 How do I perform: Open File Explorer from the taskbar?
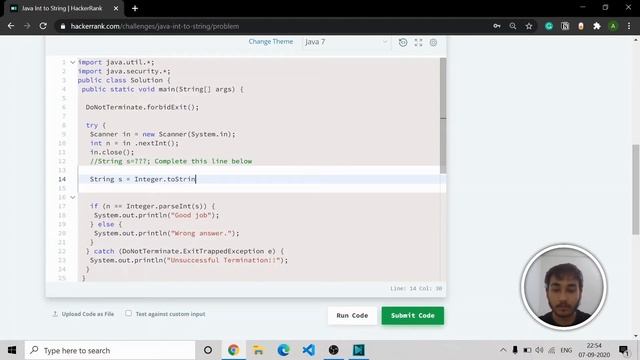coord(258,350)
